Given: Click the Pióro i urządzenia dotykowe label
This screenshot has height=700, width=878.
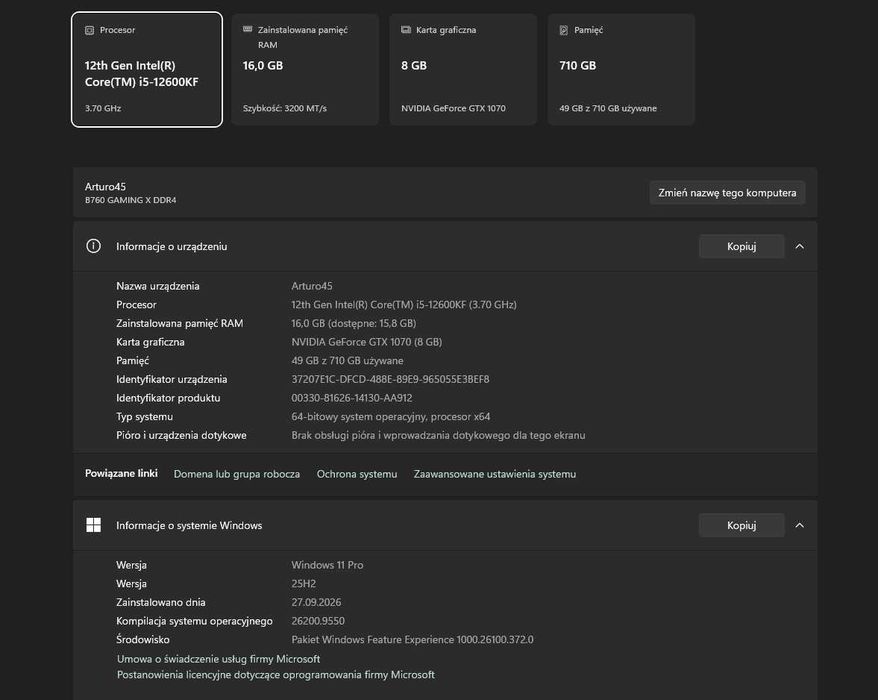Looking at the screenshot, I should pyautogui.click(x=181, y=435).
